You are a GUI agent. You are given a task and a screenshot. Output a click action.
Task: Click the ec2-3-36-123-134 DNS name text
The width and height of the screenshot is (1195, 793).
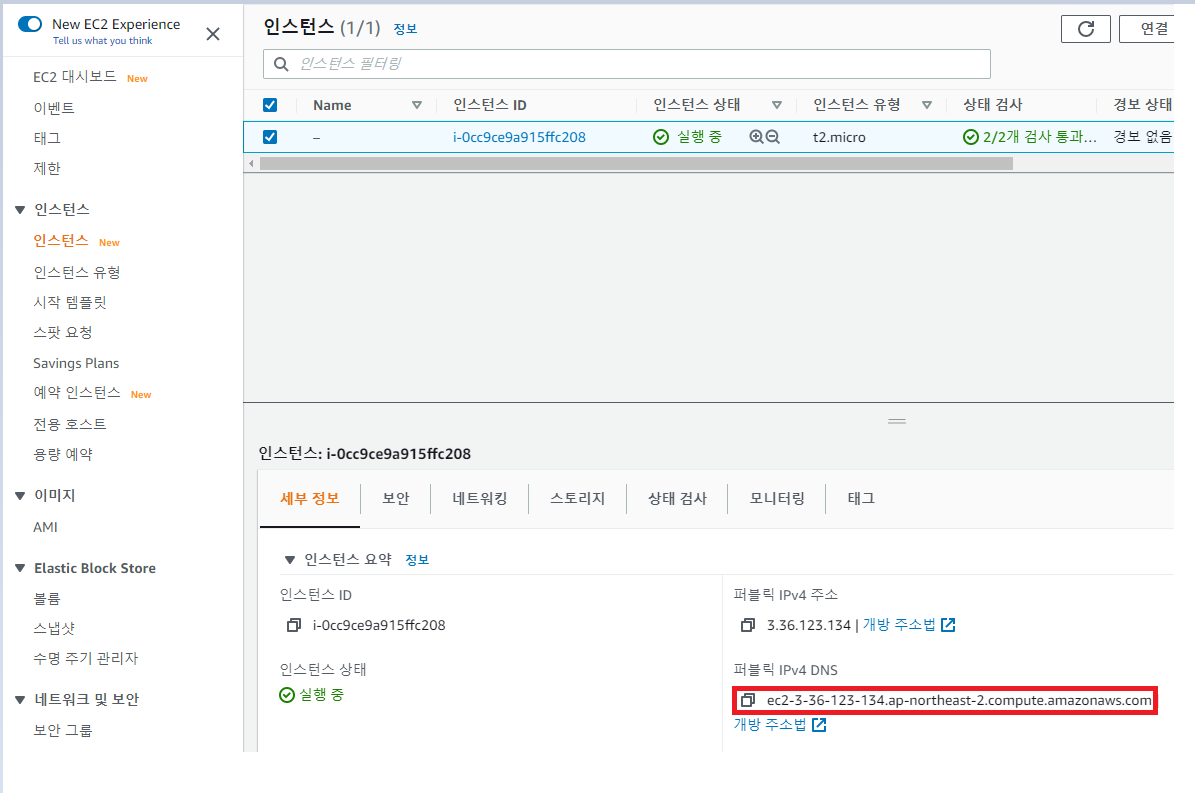[959, 701]
